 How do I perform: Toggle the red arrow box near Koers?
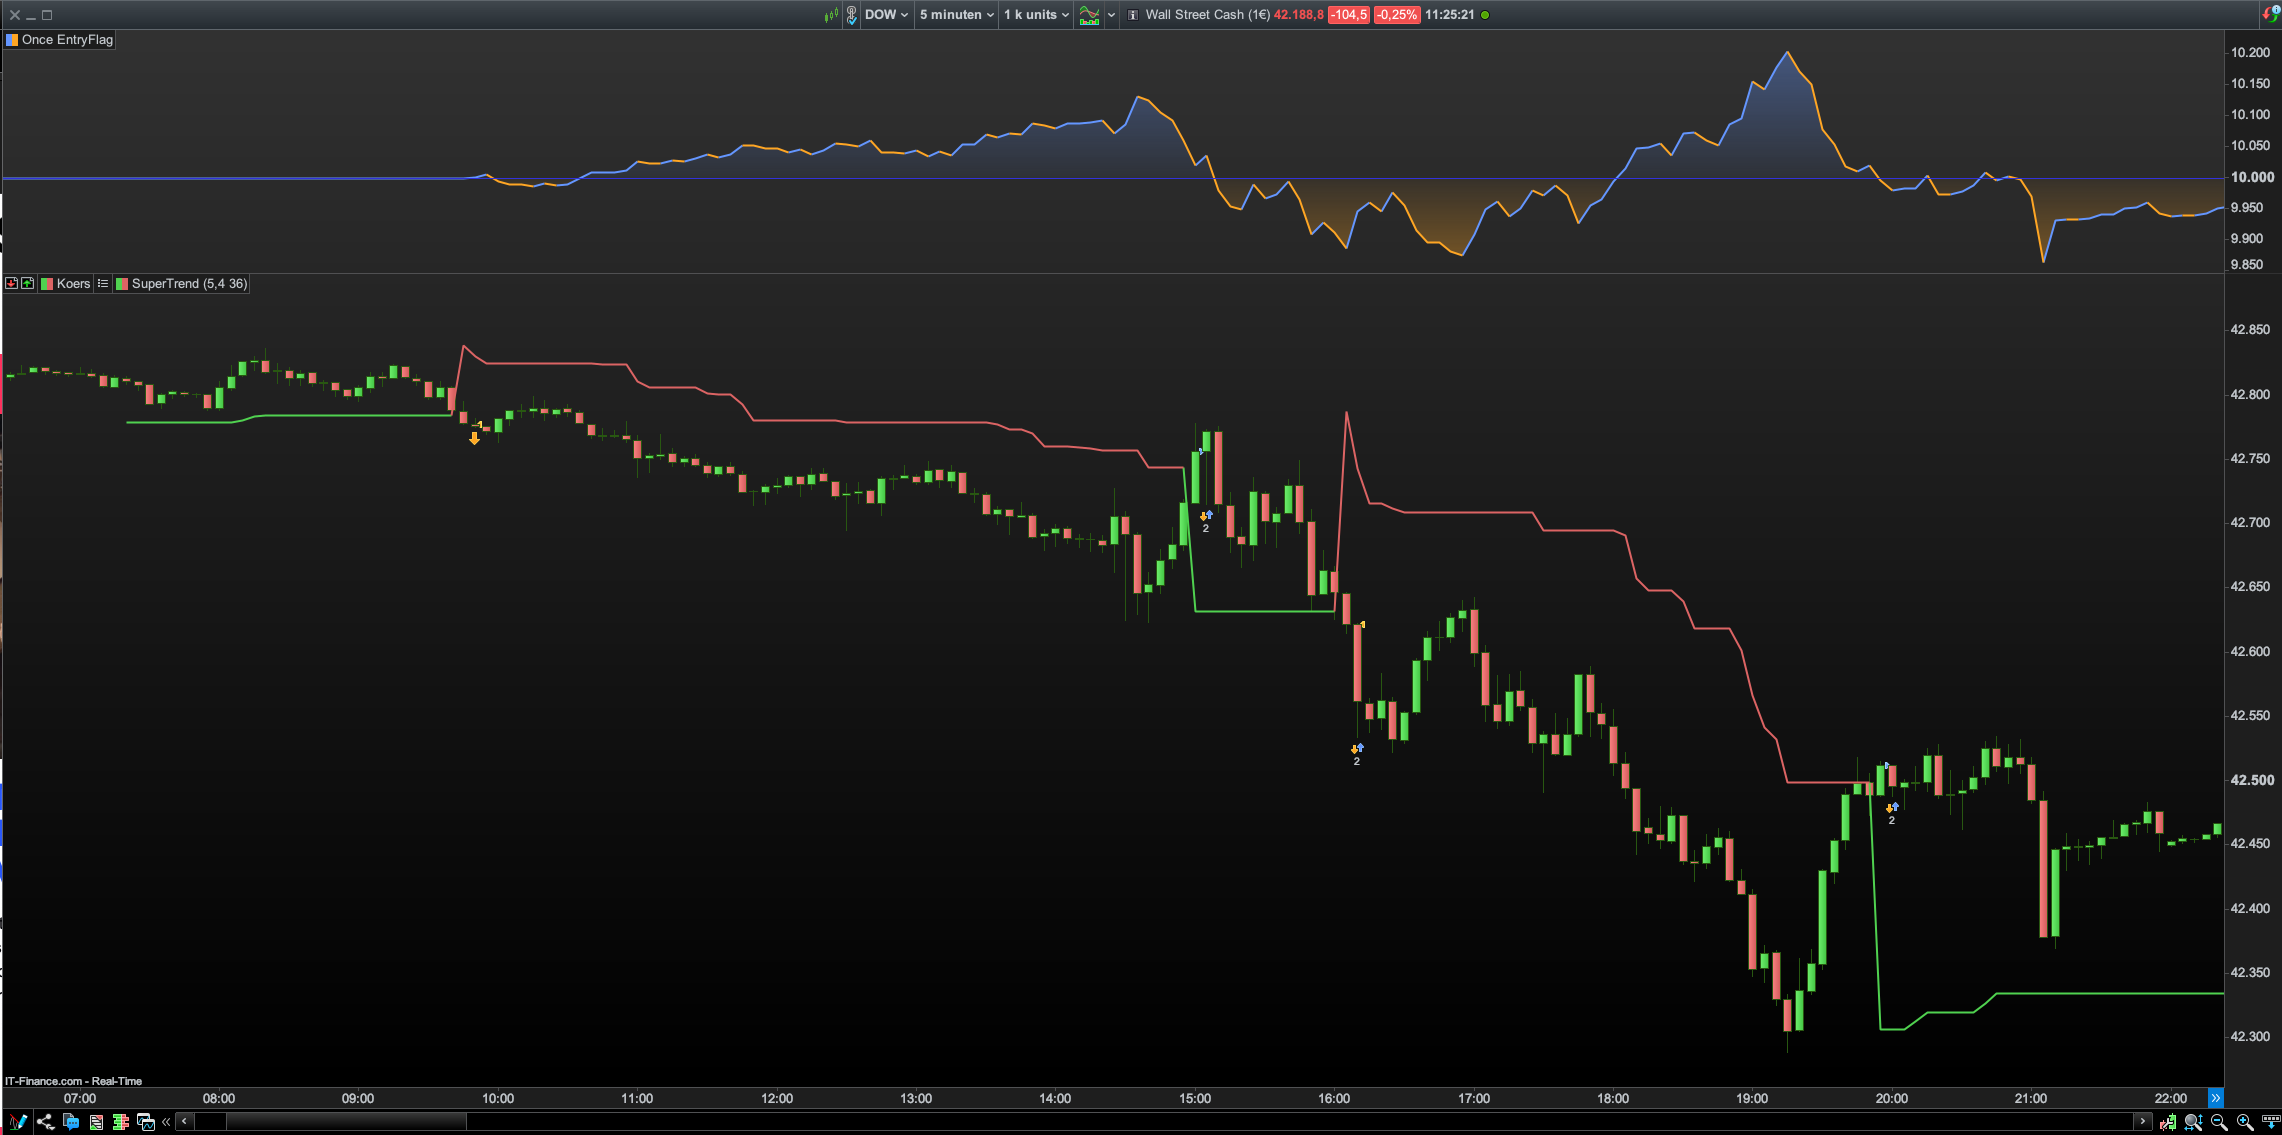pyautogui.click(x=12, y=284)
